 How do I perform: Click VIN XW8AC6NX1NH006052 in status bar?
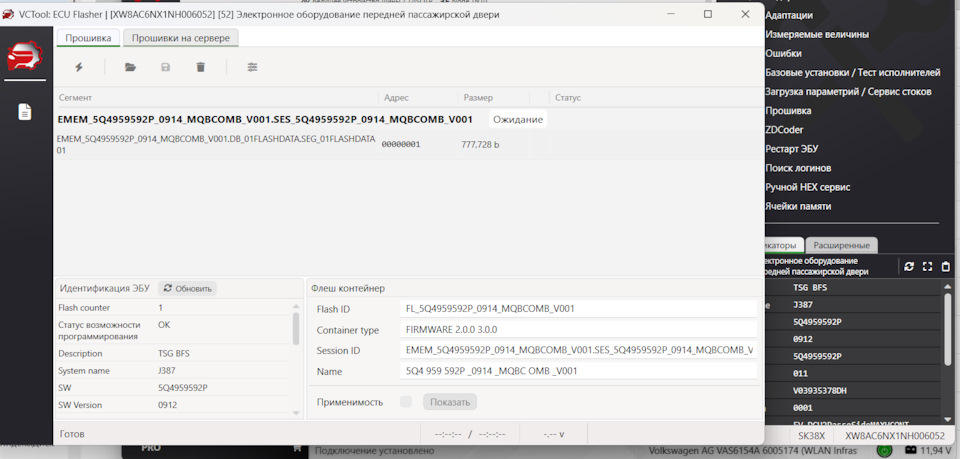pyautogui.click(x=894, y=436)
